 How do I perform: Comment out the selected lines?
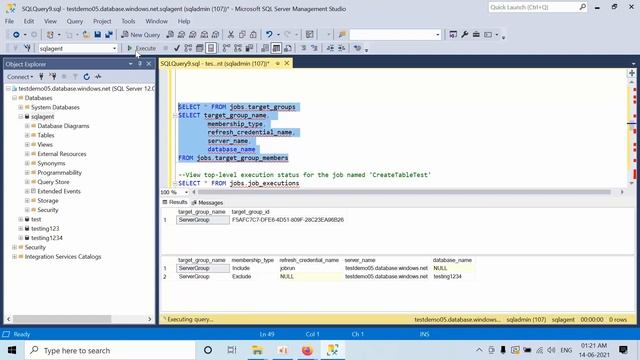[x=304, y=48]
